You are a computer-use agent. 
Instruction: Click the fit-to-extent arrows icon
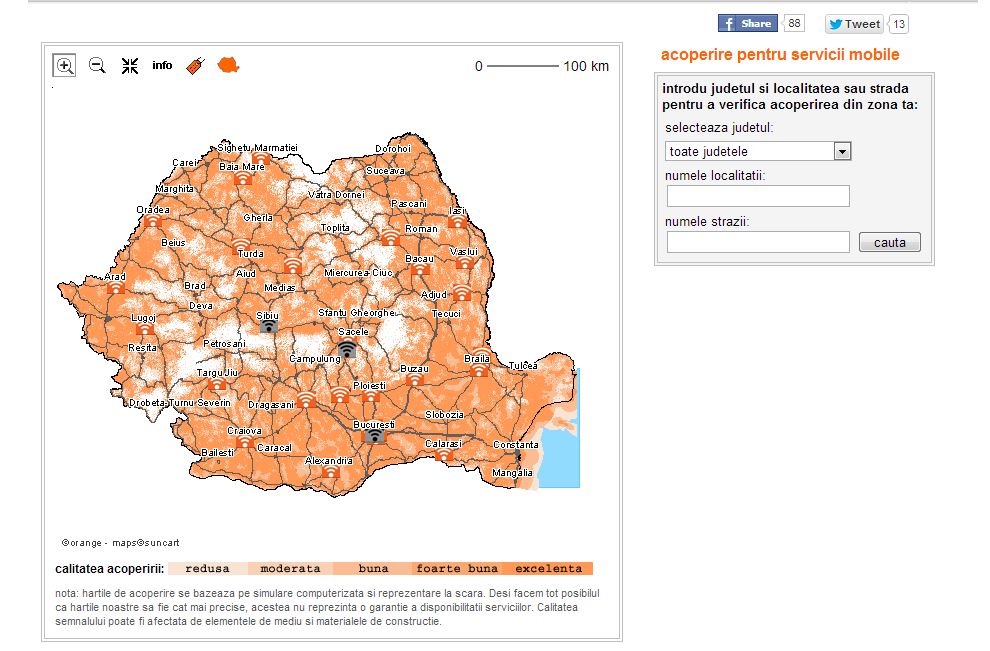[130, 66]
